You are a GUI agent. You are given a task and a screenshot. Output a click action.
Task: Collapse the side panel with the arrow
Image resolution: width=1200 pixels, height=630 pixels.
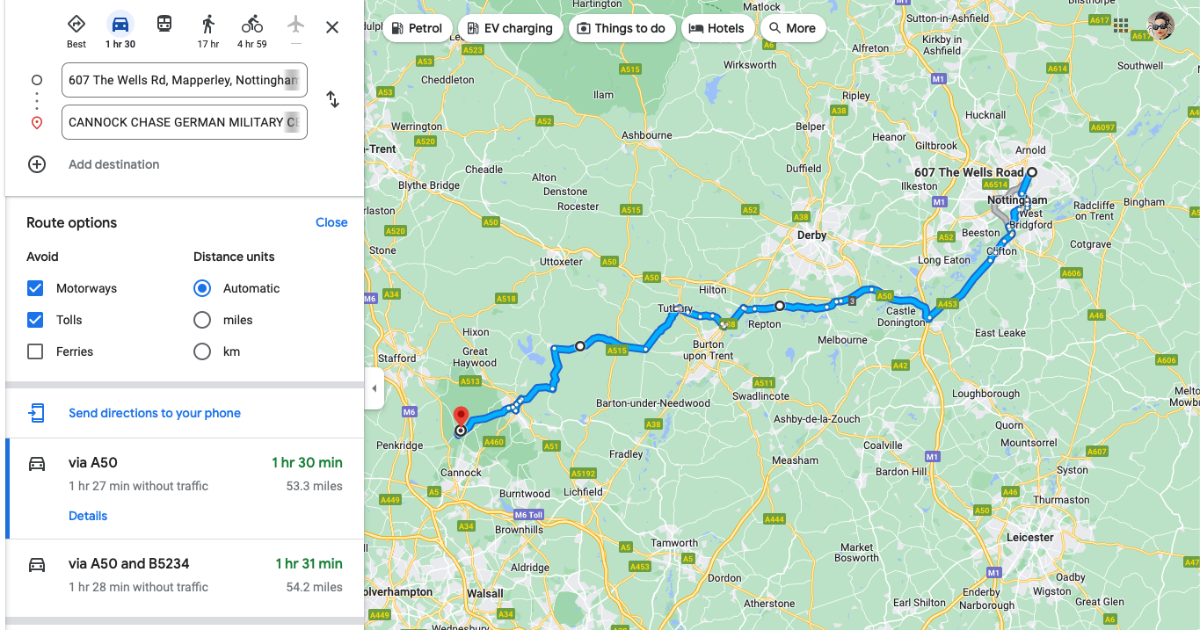(x=374, y=388)
